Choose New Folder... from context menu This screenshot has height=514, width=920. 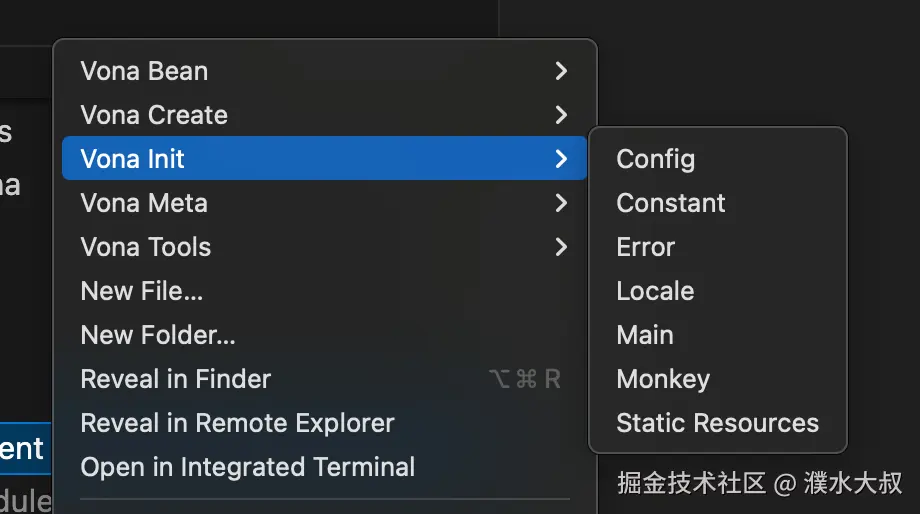(x=158, y=335)
